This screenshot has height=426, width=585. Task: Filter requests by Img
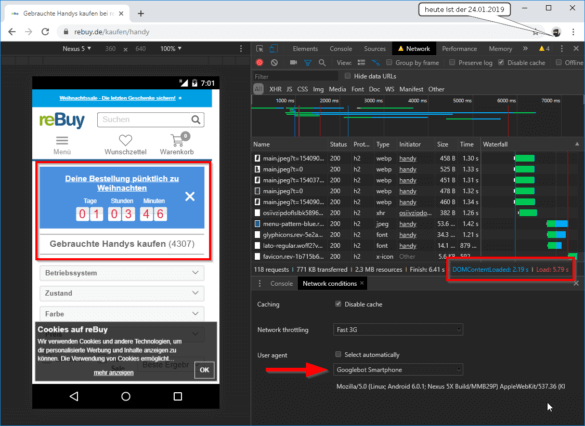[318, 89]
